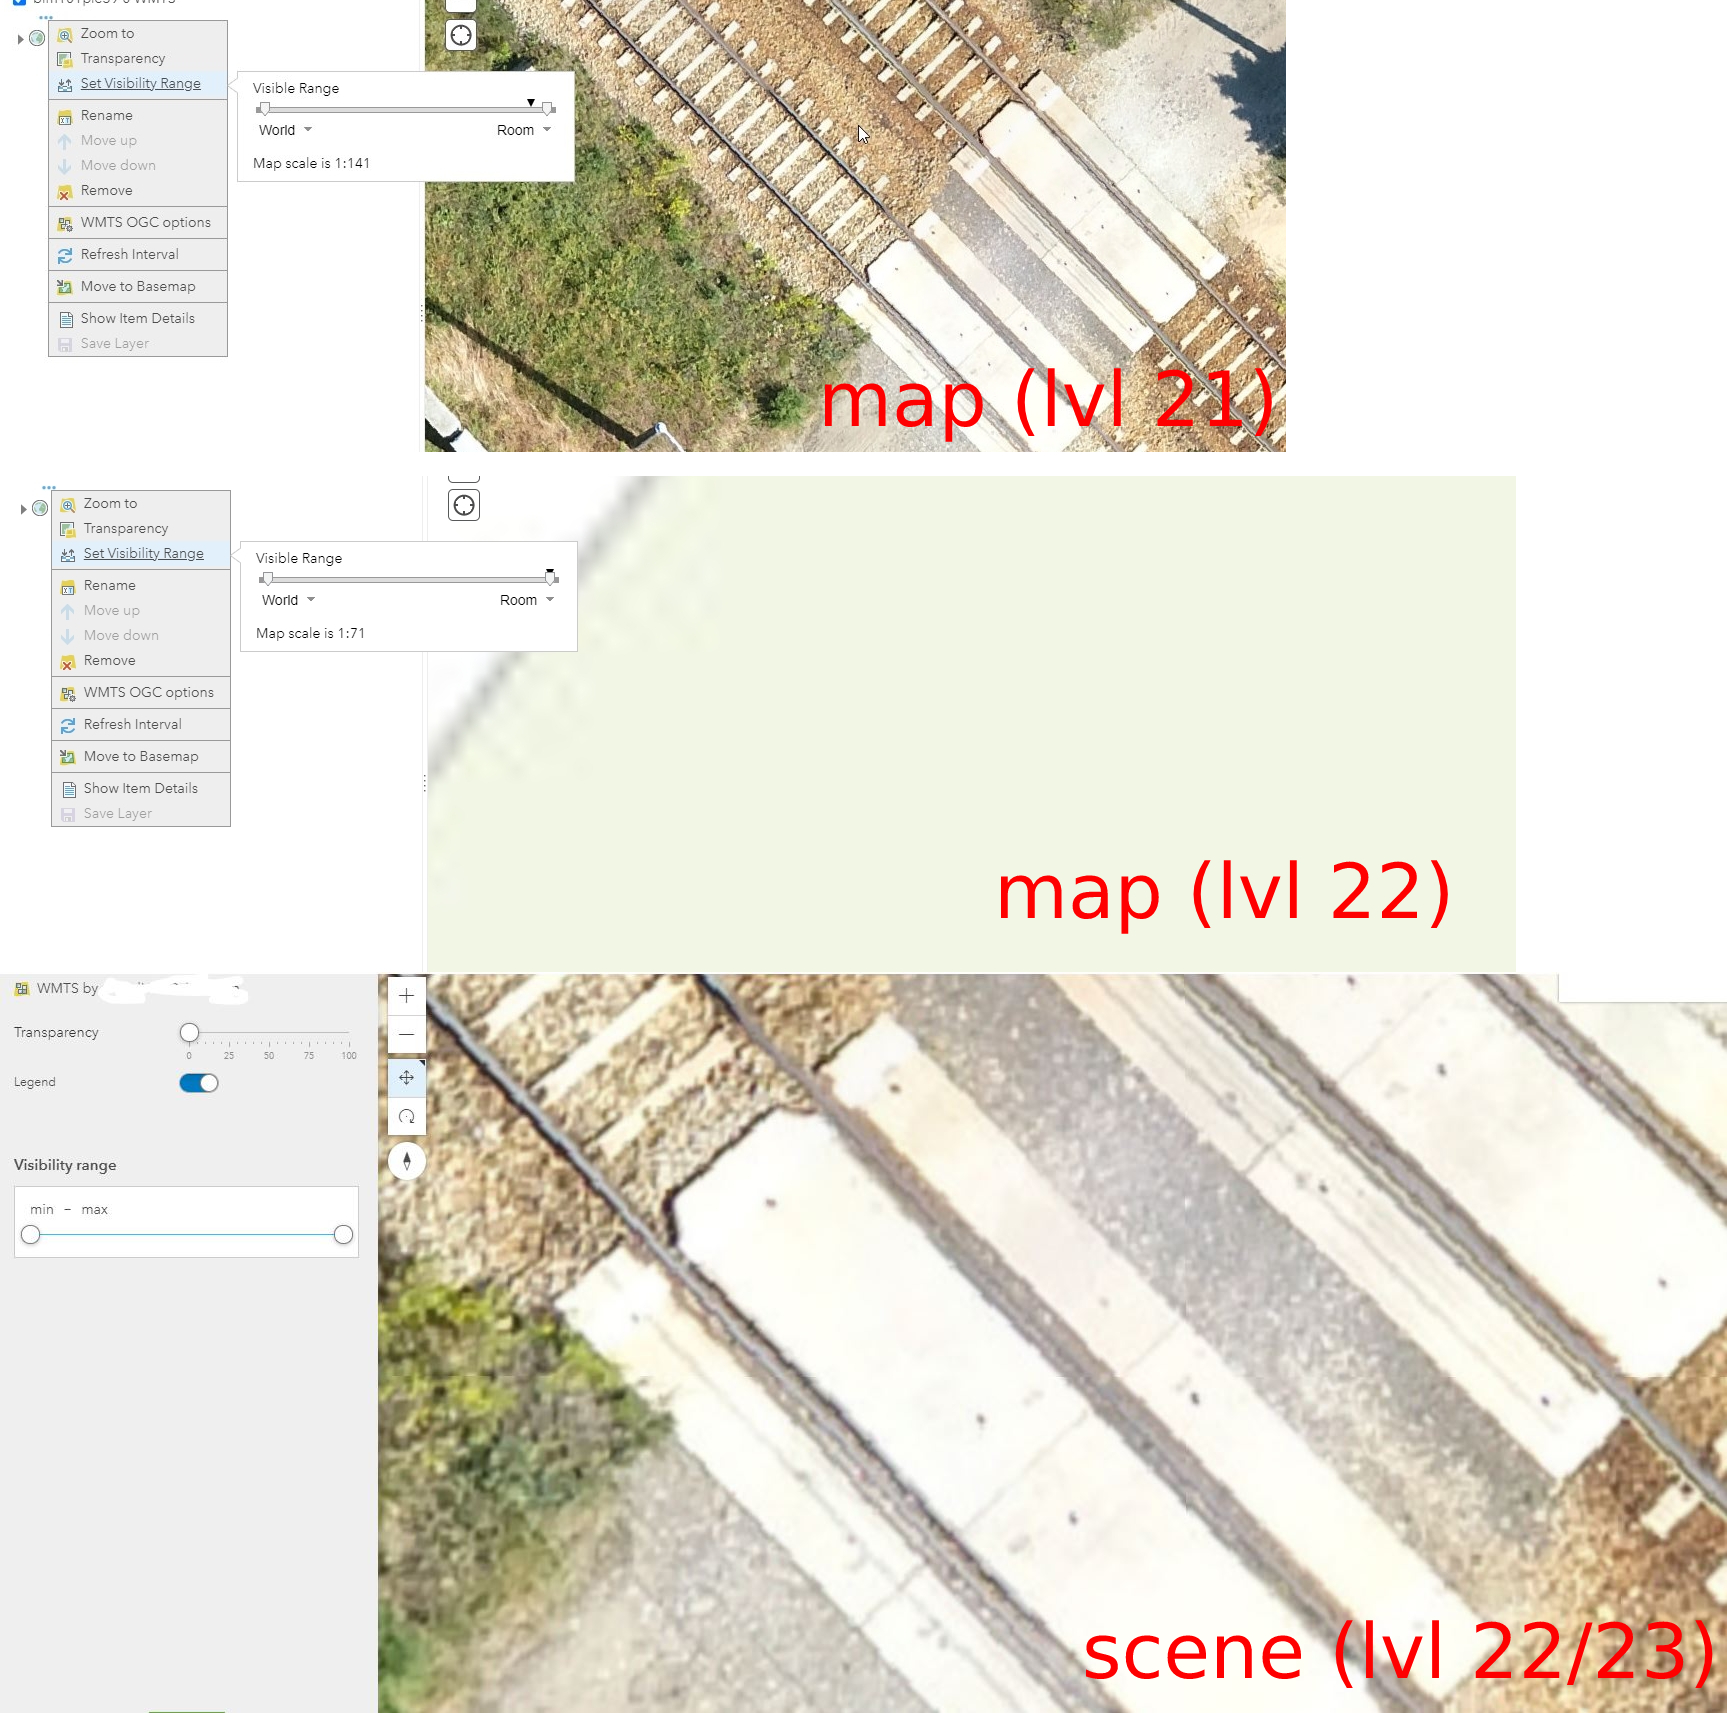The image size is (1727, 1713).
Task: Choose Set Visibility Range in lvl 21 map menu
Action: (x=141, y=84)
